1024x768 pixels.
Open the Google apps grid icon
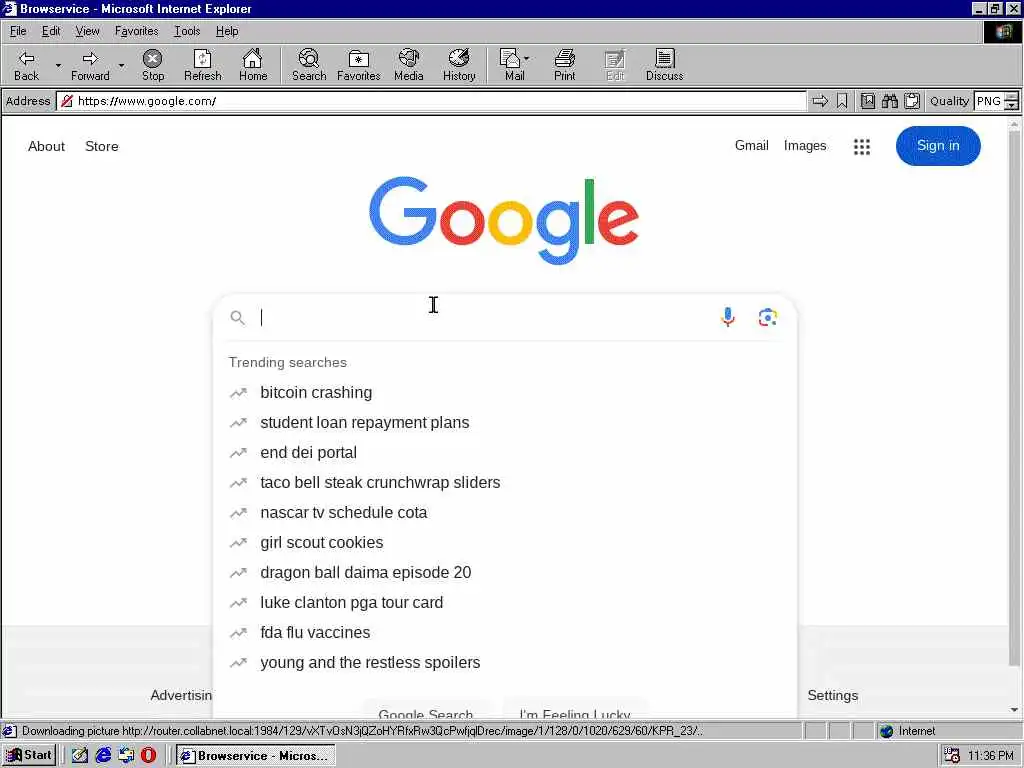coord(861,146)
